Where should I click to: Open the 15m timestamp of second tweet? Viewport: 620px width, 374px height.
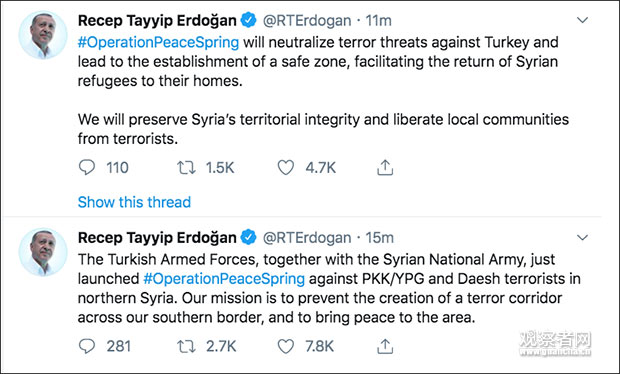[x=379, y=238]
